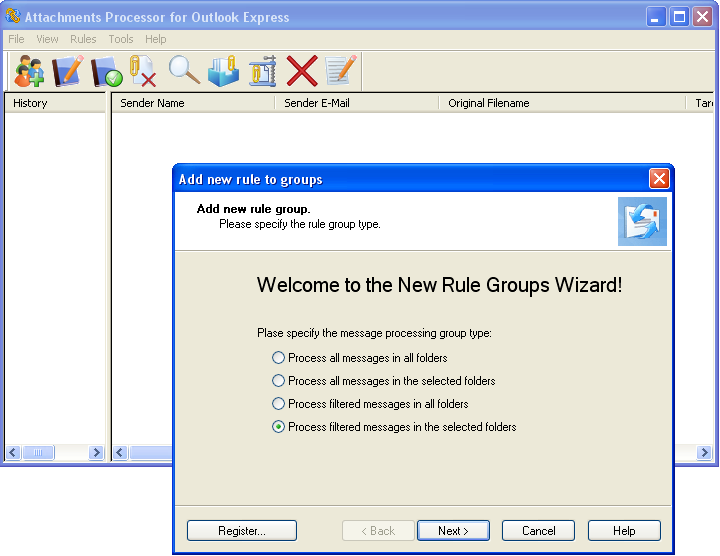Image resolution: width=720 pixels, height=556 pixels.
Task: Open the Rules menu
Action: coord(83,39)
